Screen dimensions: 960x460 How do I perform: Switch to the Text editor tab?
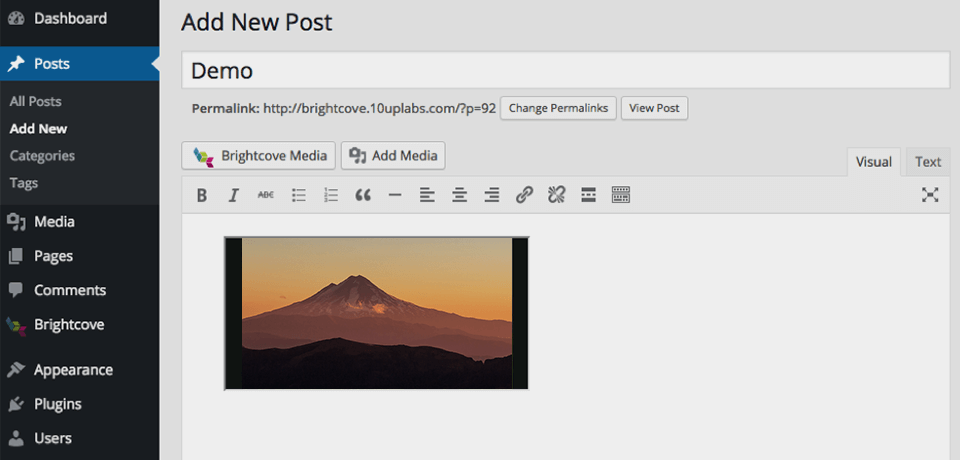coord(928,162)
